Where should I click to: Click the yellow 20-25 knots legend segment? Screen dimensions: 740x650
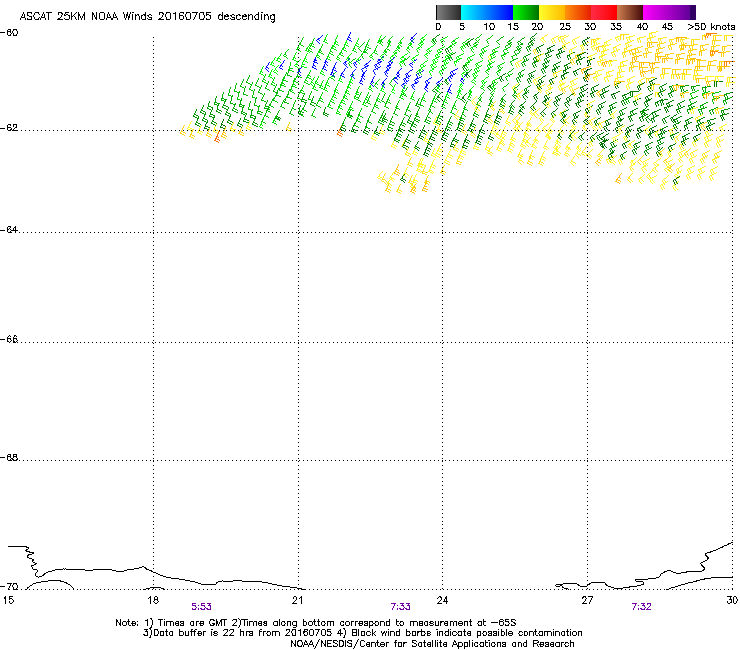(x=552, y=12)
